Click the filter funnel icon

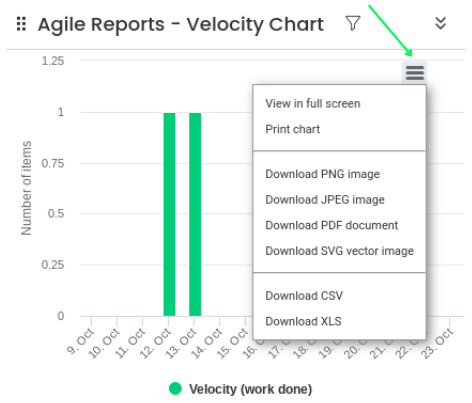click(353, 23)
